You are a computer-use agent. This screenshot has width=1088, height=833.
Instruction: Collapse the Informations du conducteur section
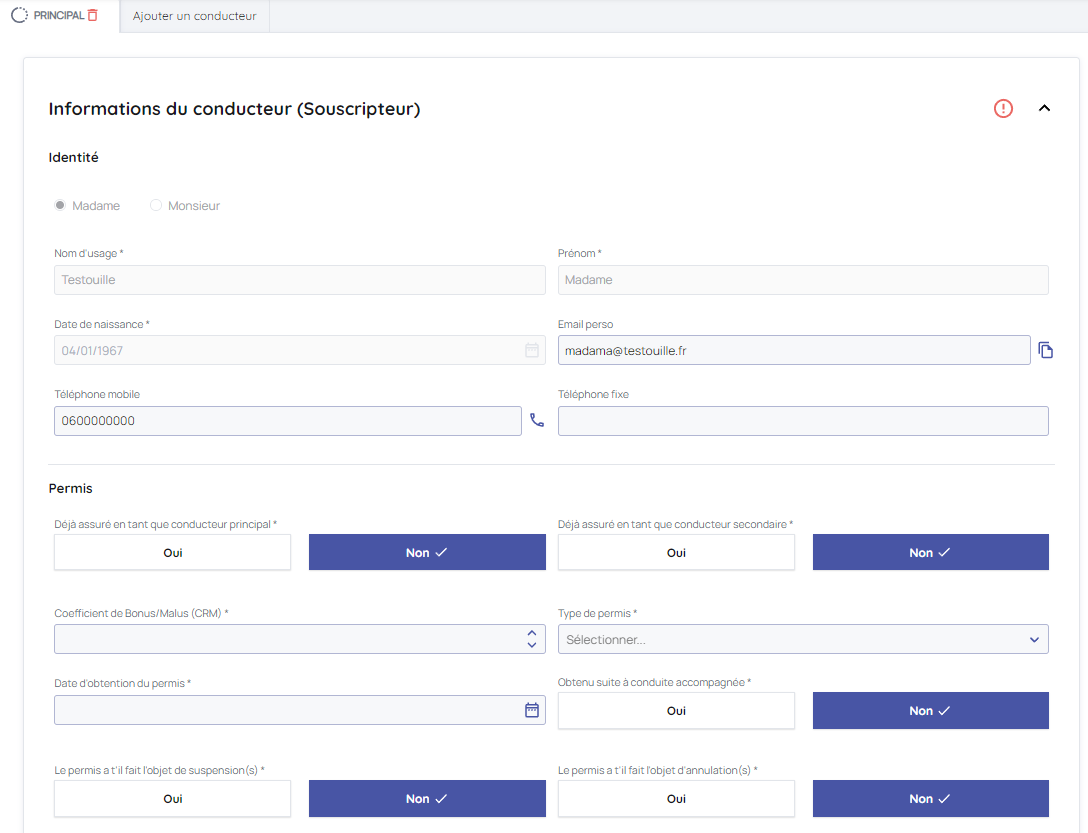1044,108
